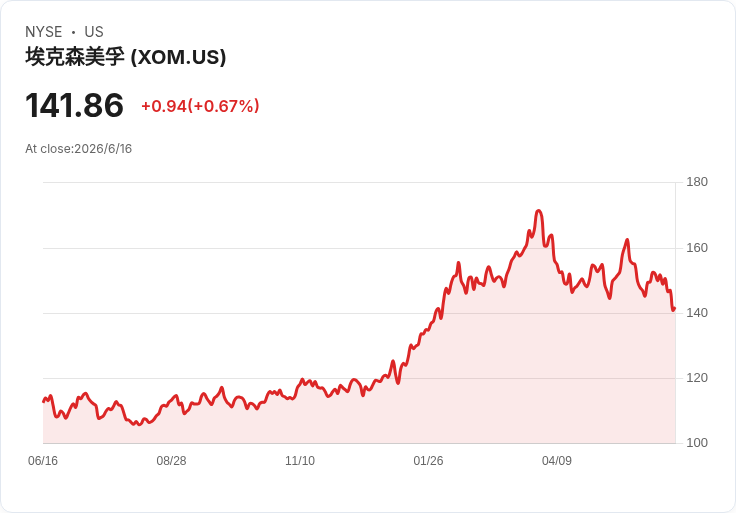Select the 11/10 date axis label
736x513 pixels.
(x=300, y=461)
